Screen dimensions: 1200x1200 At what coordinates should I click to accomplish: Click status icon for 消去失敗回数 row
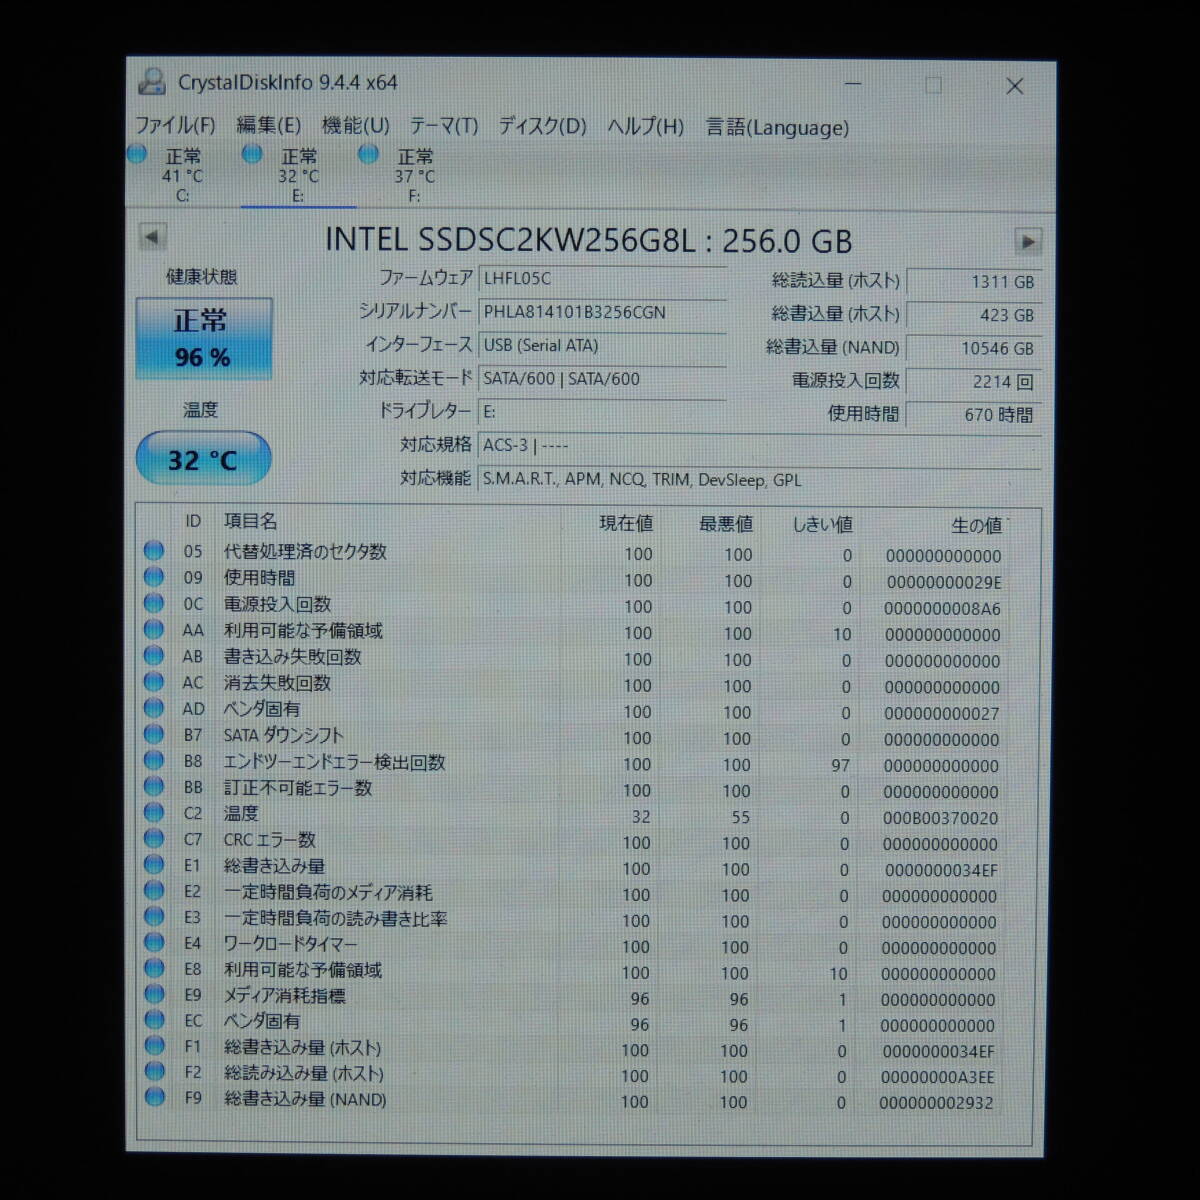(x=153, y=681)
